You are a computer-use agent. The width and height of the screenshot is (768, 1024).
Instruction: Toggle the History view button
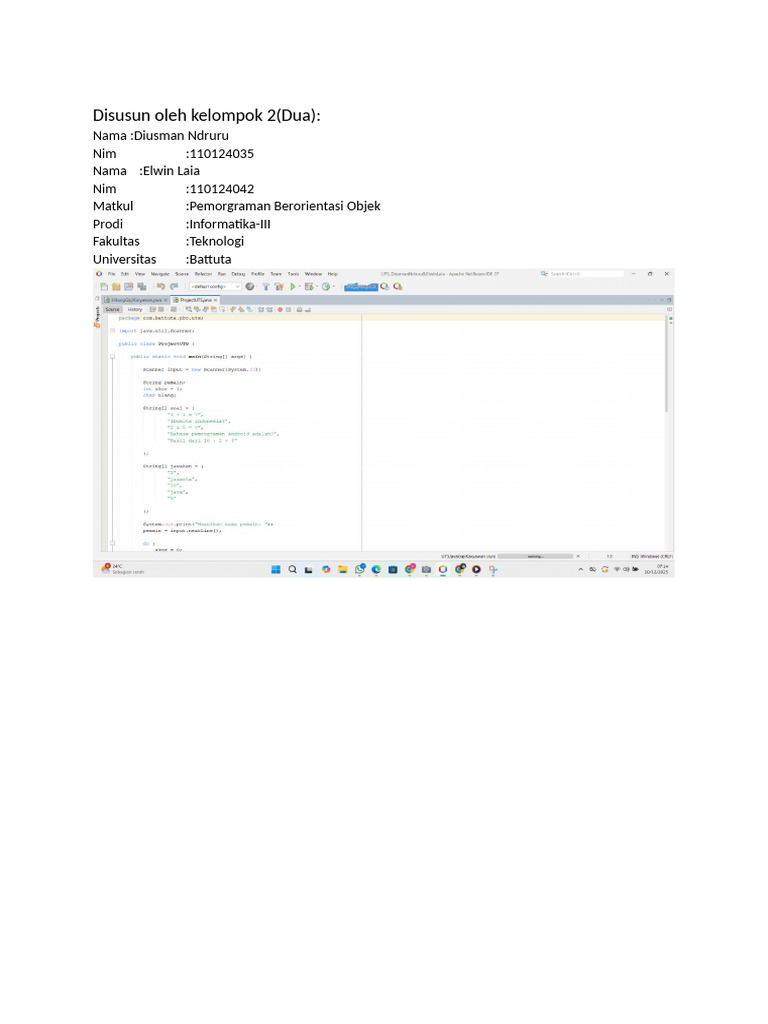[x=135, y=310]
